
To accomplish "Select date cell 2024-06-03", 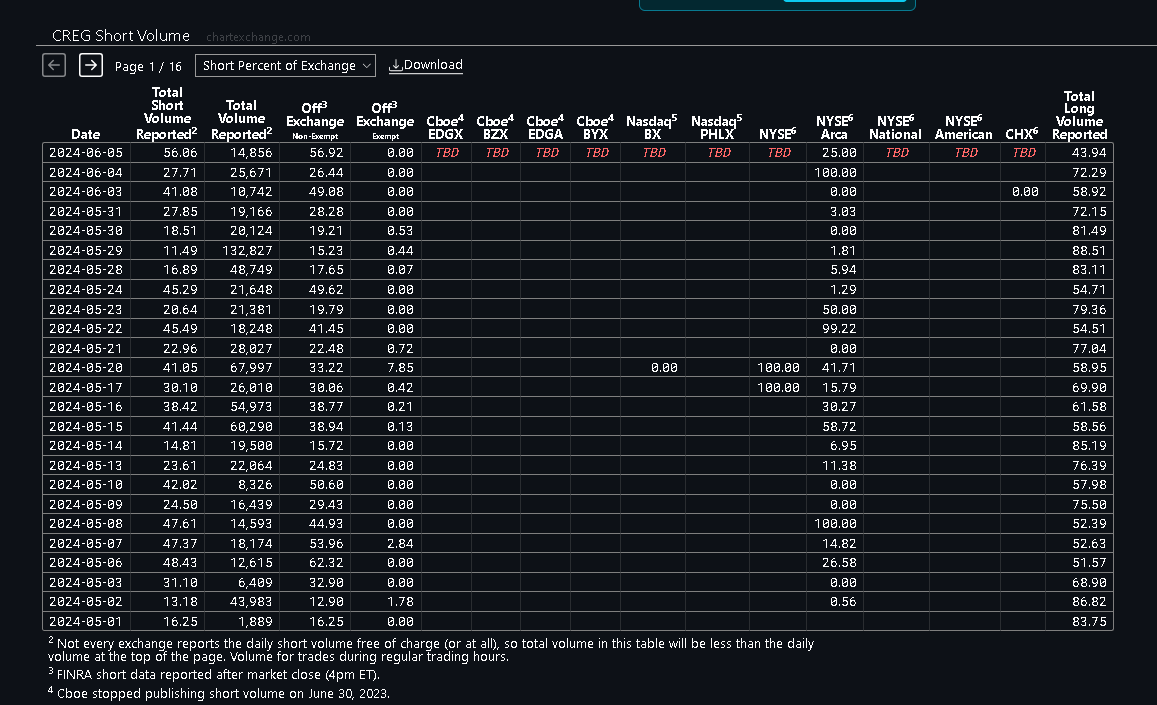I will [x=86, y=192].
